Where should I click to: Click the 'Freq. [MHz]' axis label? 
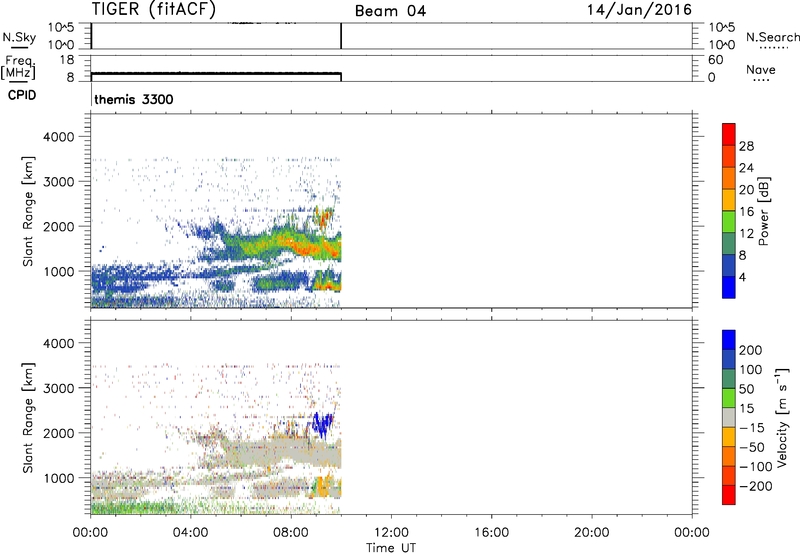point(18,67)
